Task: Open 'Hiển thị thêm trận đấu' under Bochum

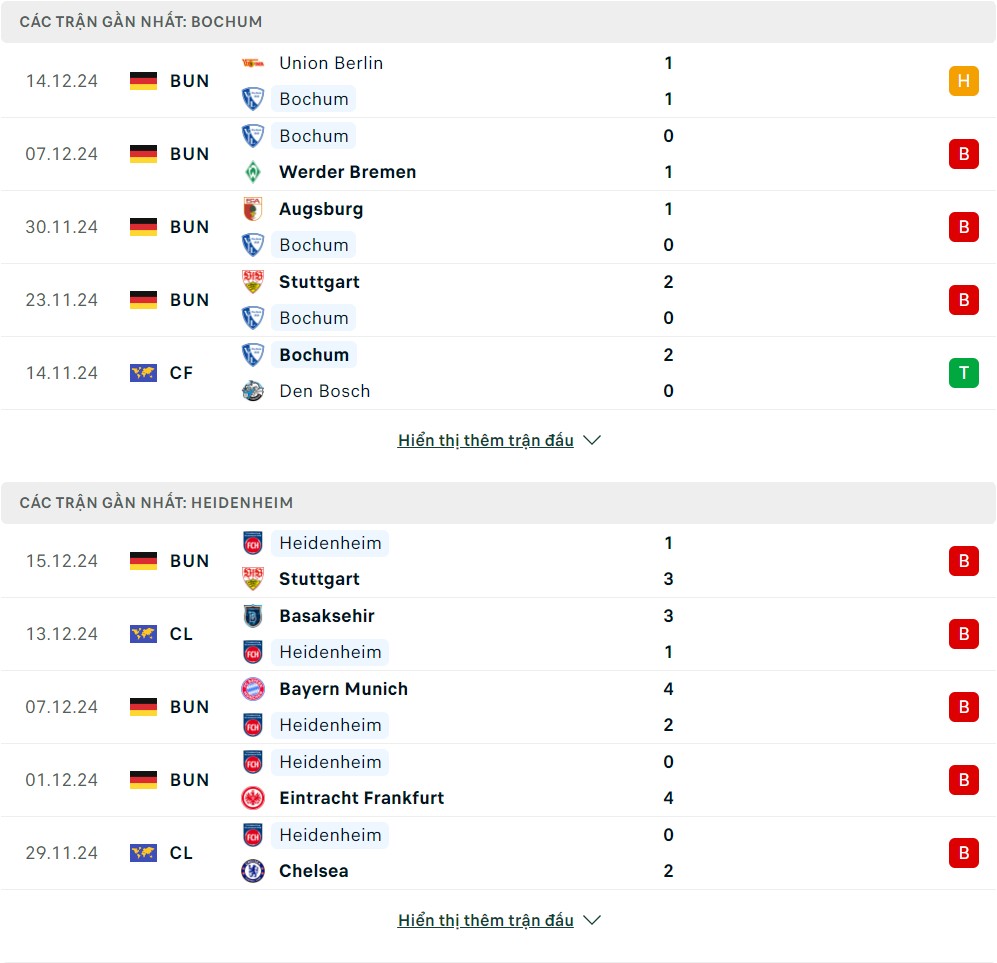Action: pyautogui.click(x=486, y=440)
